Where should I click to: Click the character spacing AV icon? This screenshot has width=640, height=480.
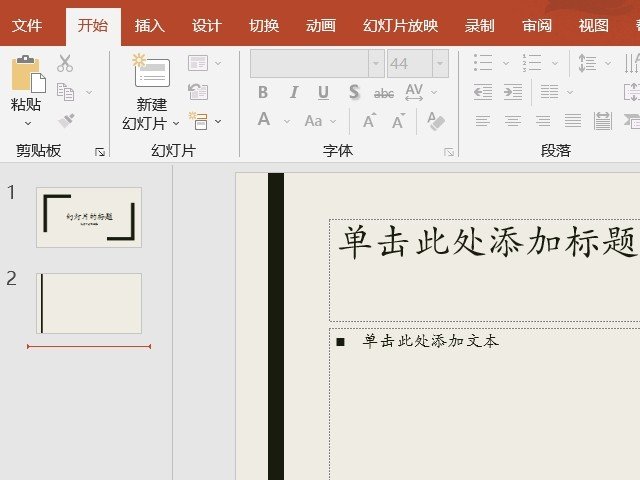coord(414,92)
